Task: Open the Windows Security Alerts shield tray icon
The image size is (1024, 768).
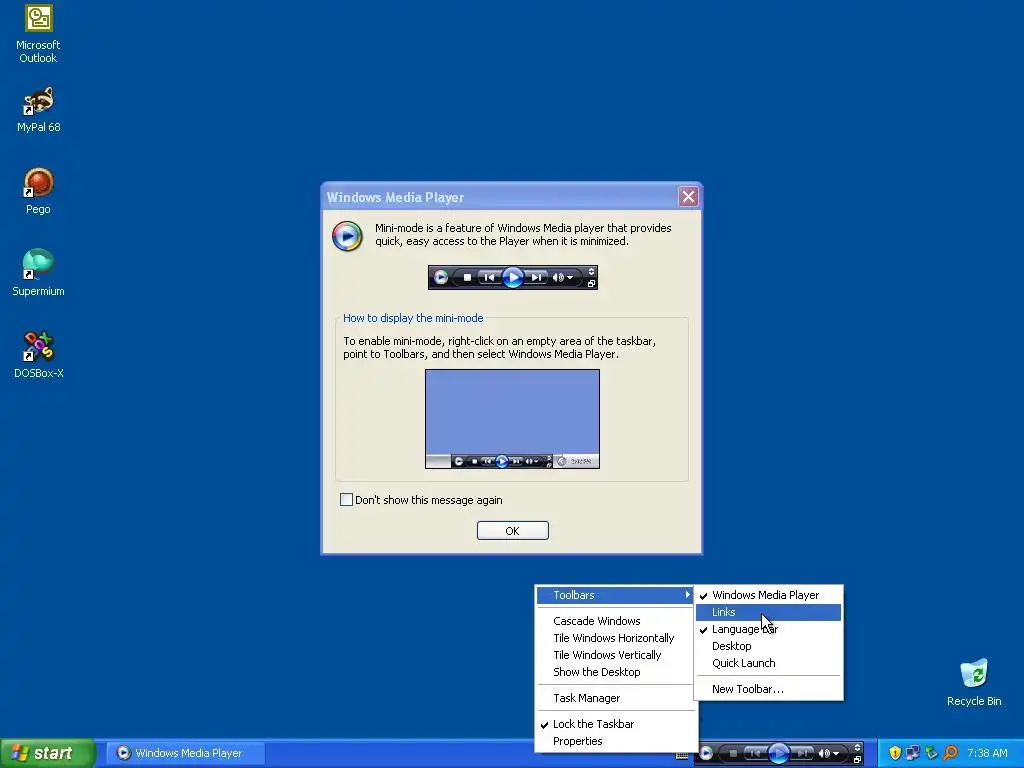Action: coord(895,753)
